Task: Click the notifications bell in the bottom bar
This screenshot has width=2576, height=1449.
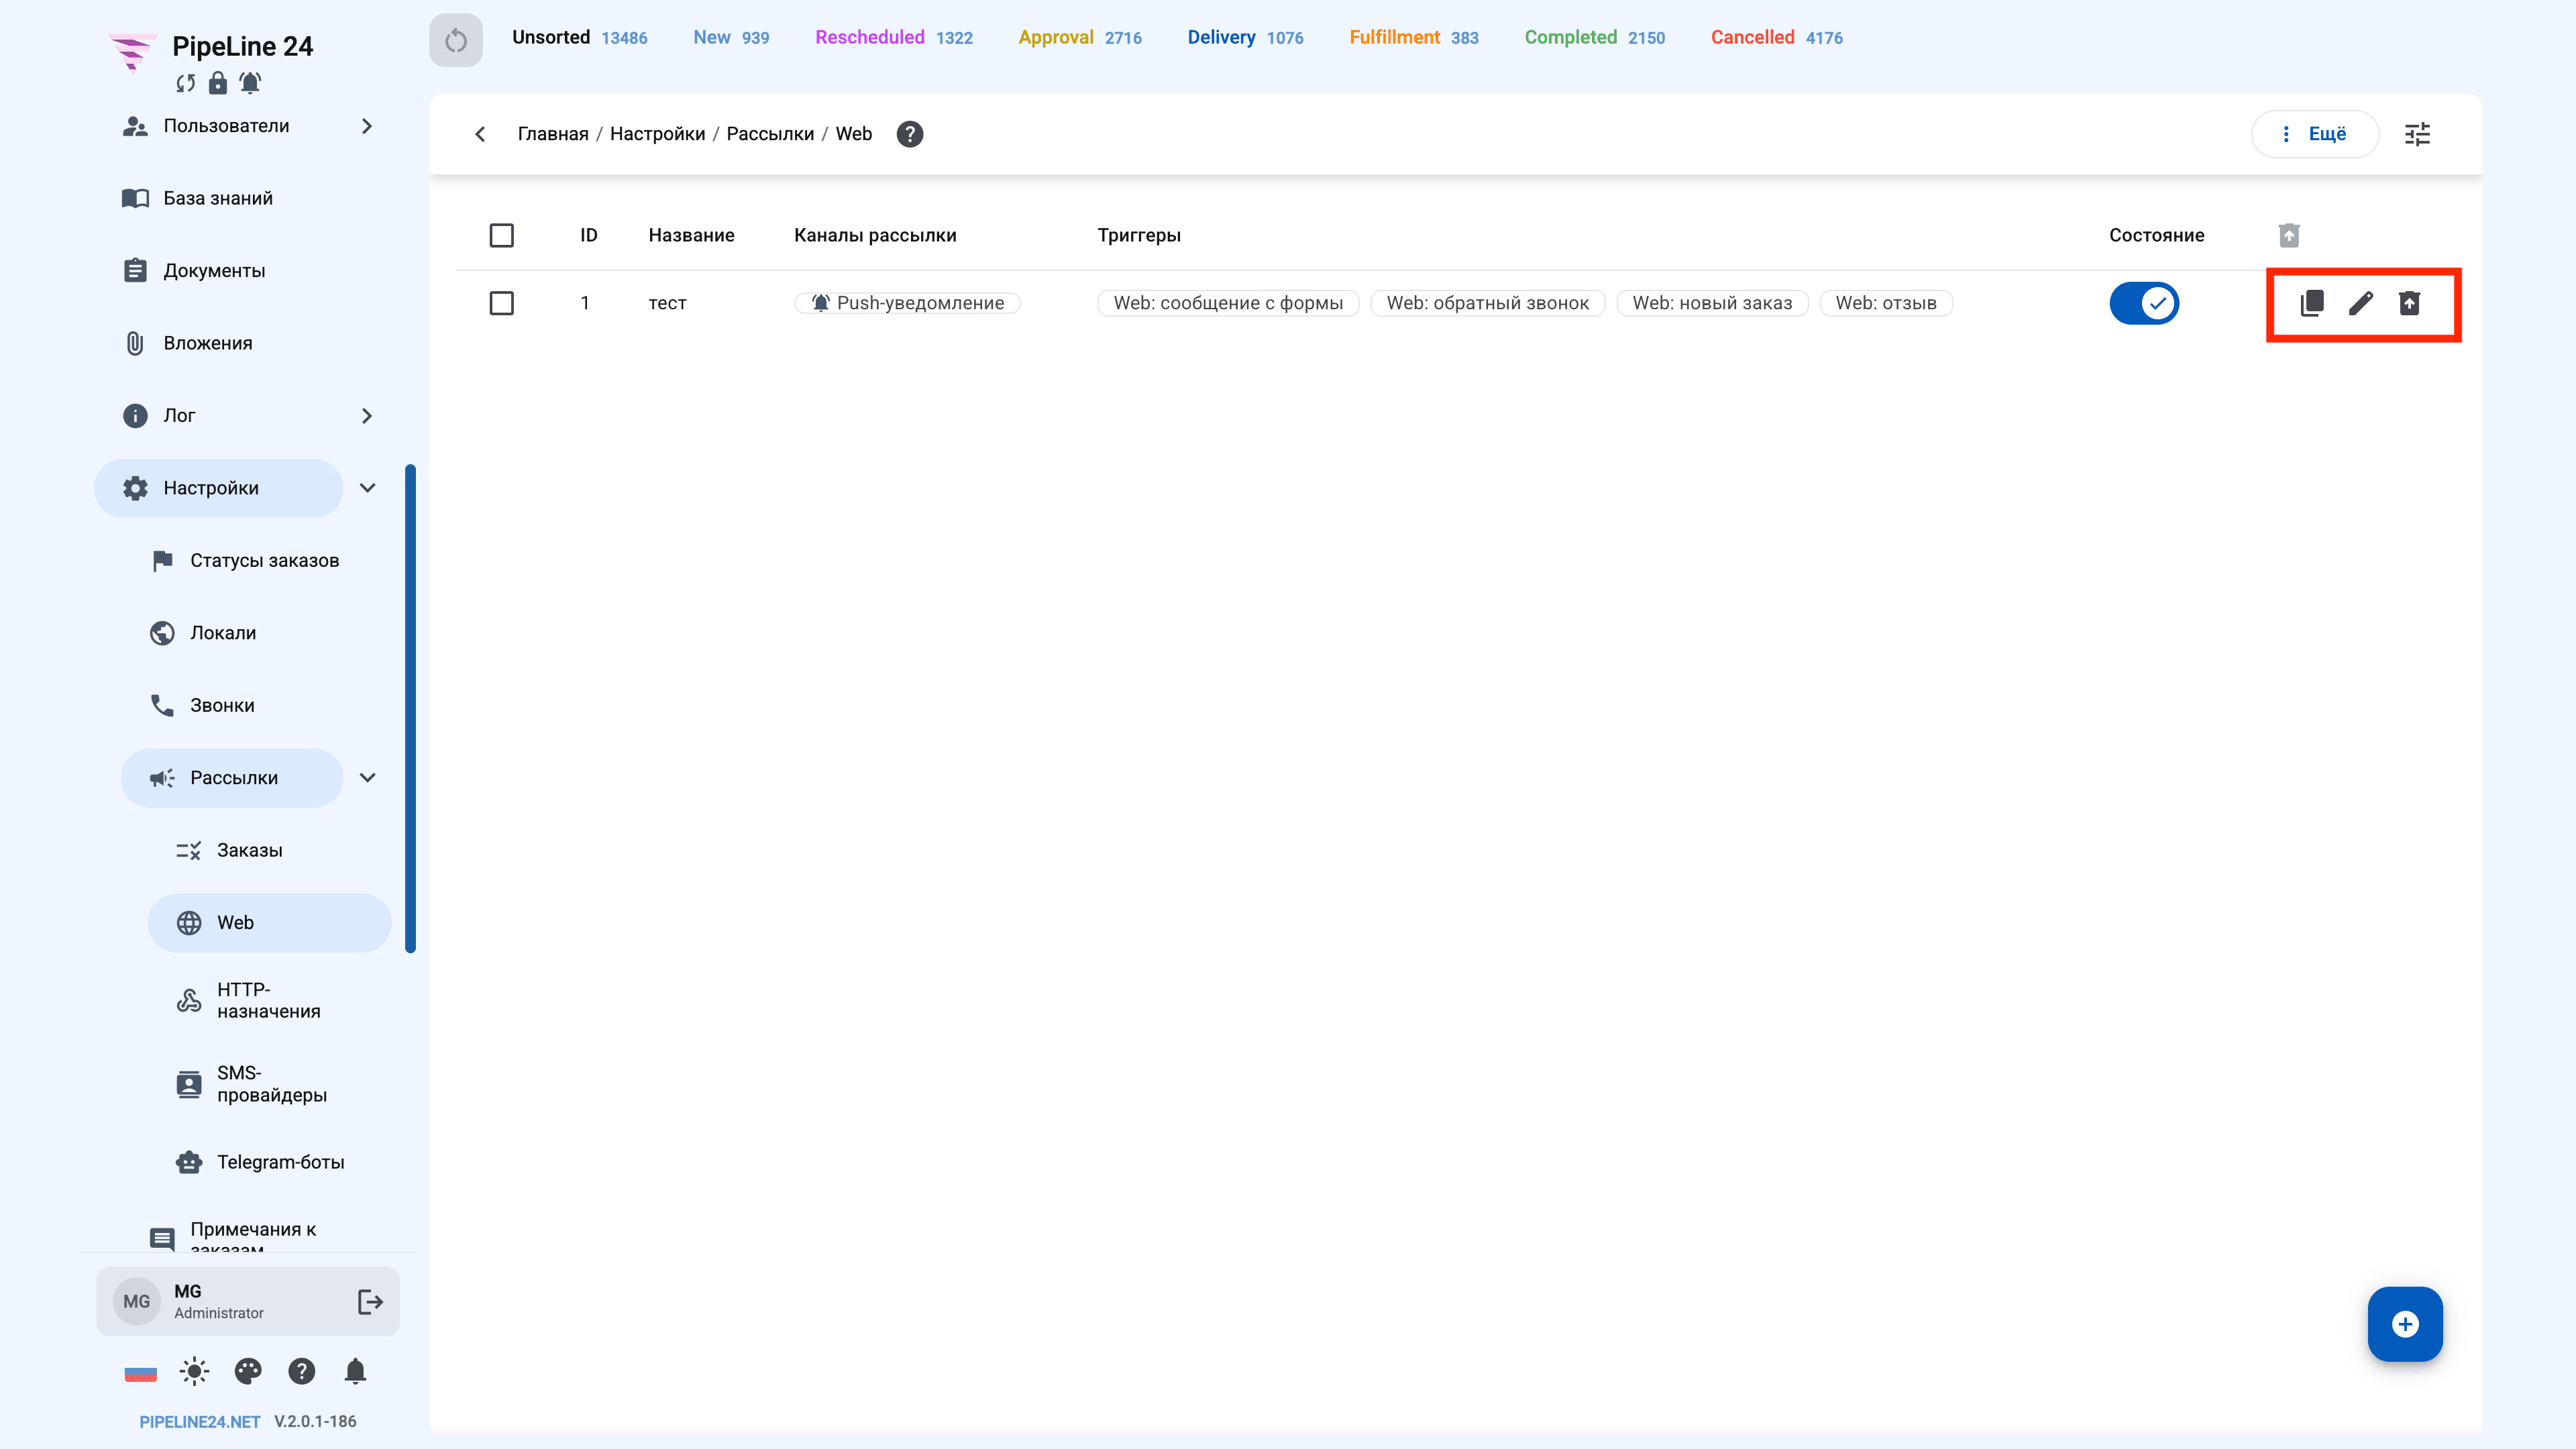Action: point(355,1371)
